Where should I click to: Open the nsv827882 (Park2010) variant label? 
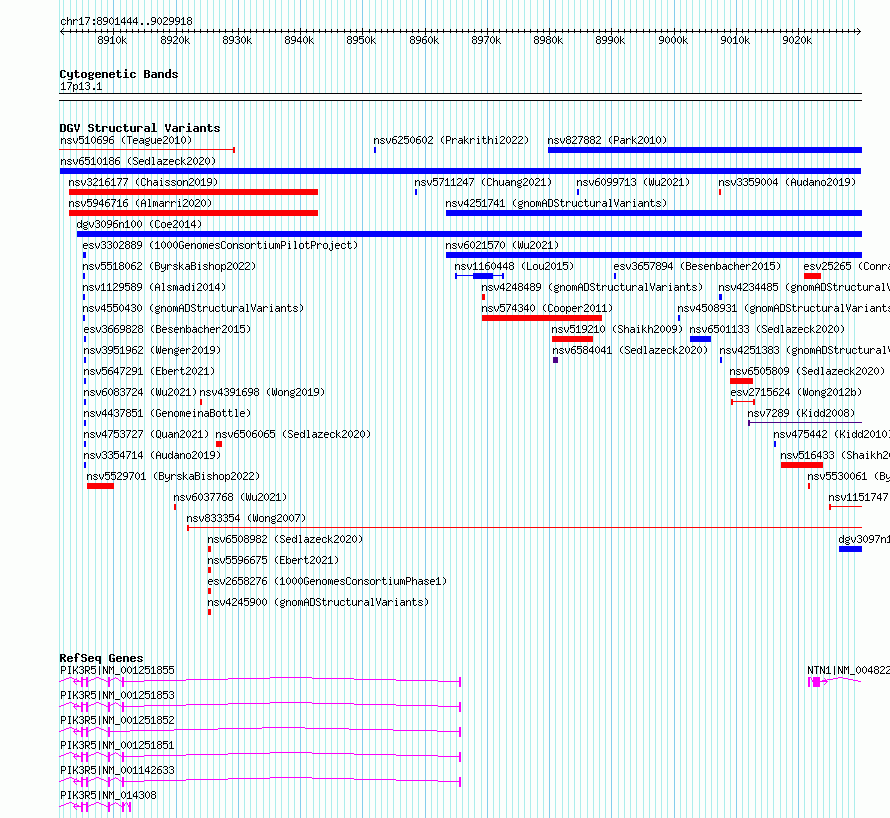pyautogui.click(x=607, y=140)
